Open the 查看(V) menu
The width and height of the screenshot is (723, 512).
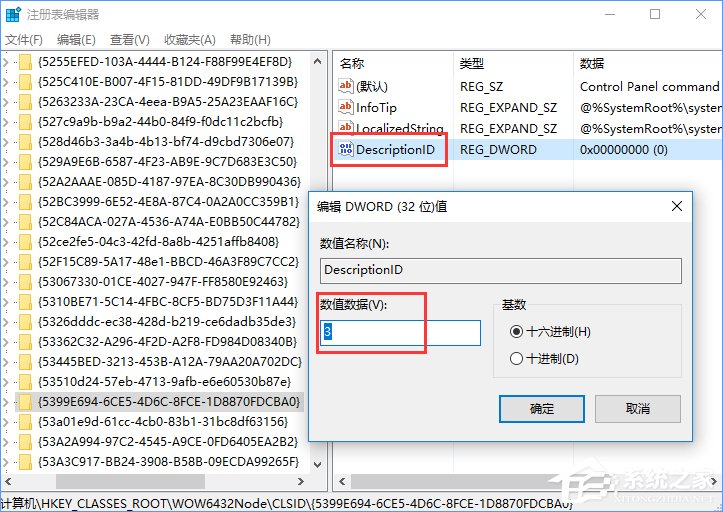pos(130,40)
